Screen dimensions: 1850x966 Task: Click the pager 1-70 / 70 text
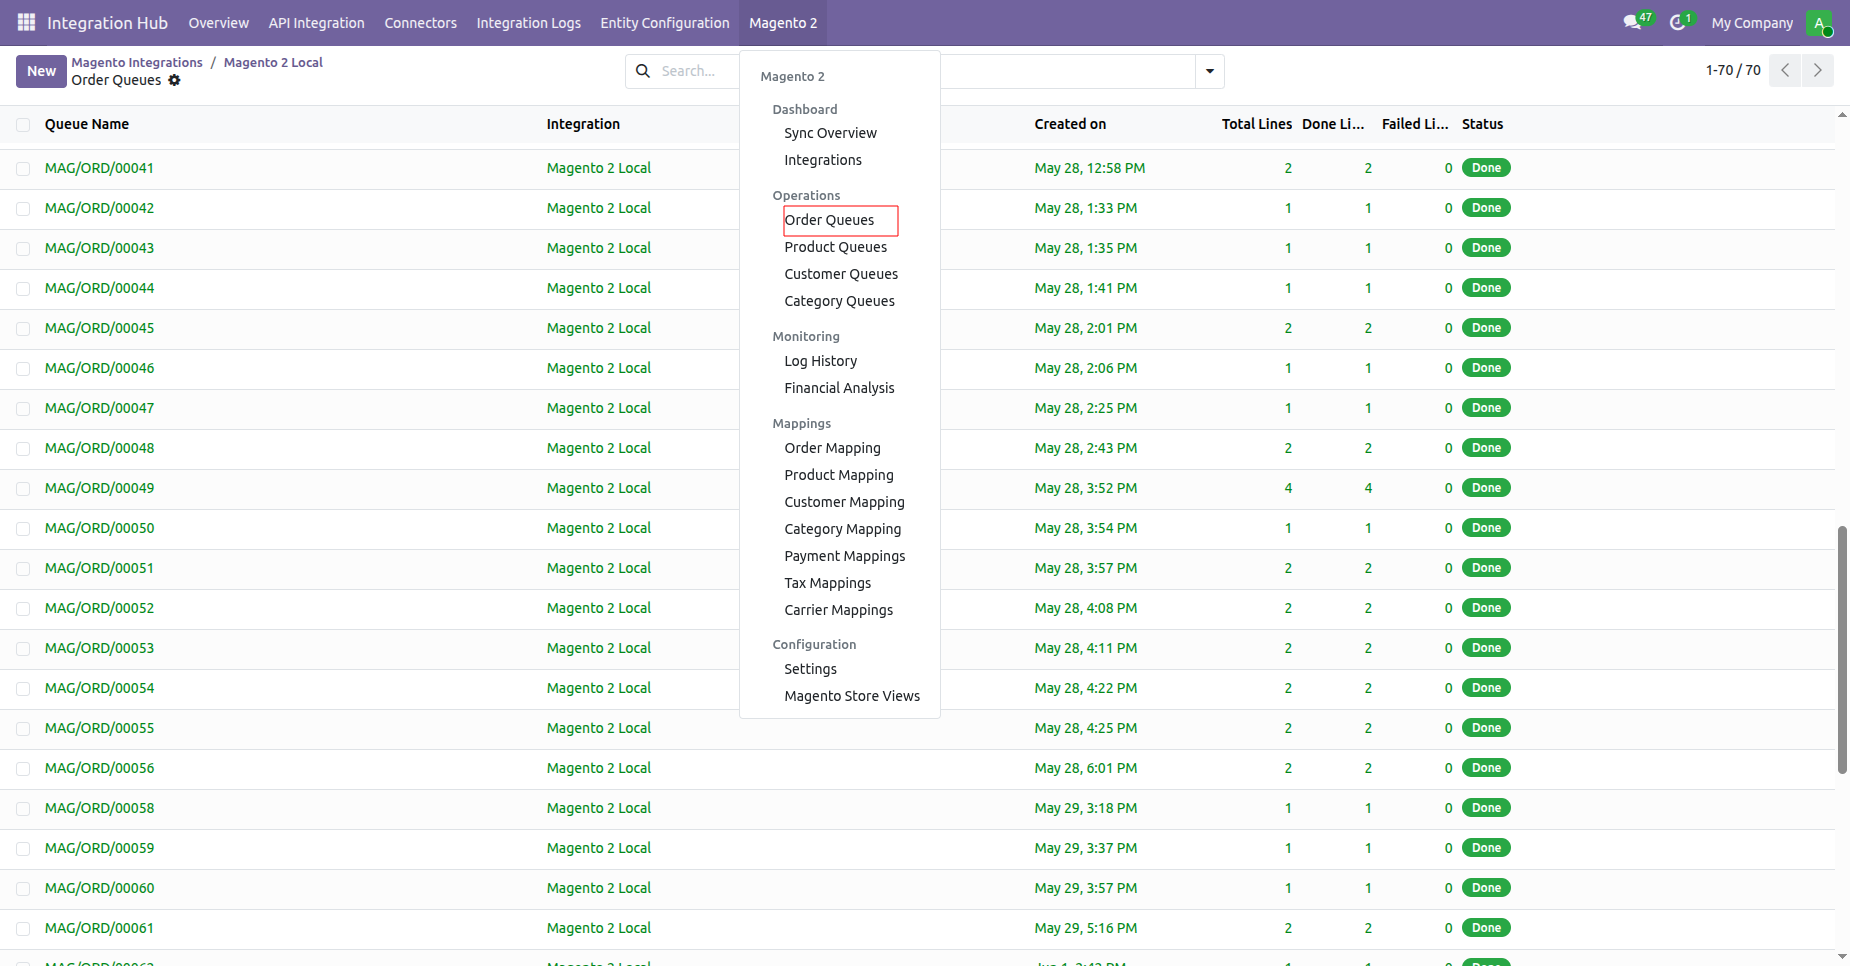coord(1733,70)
